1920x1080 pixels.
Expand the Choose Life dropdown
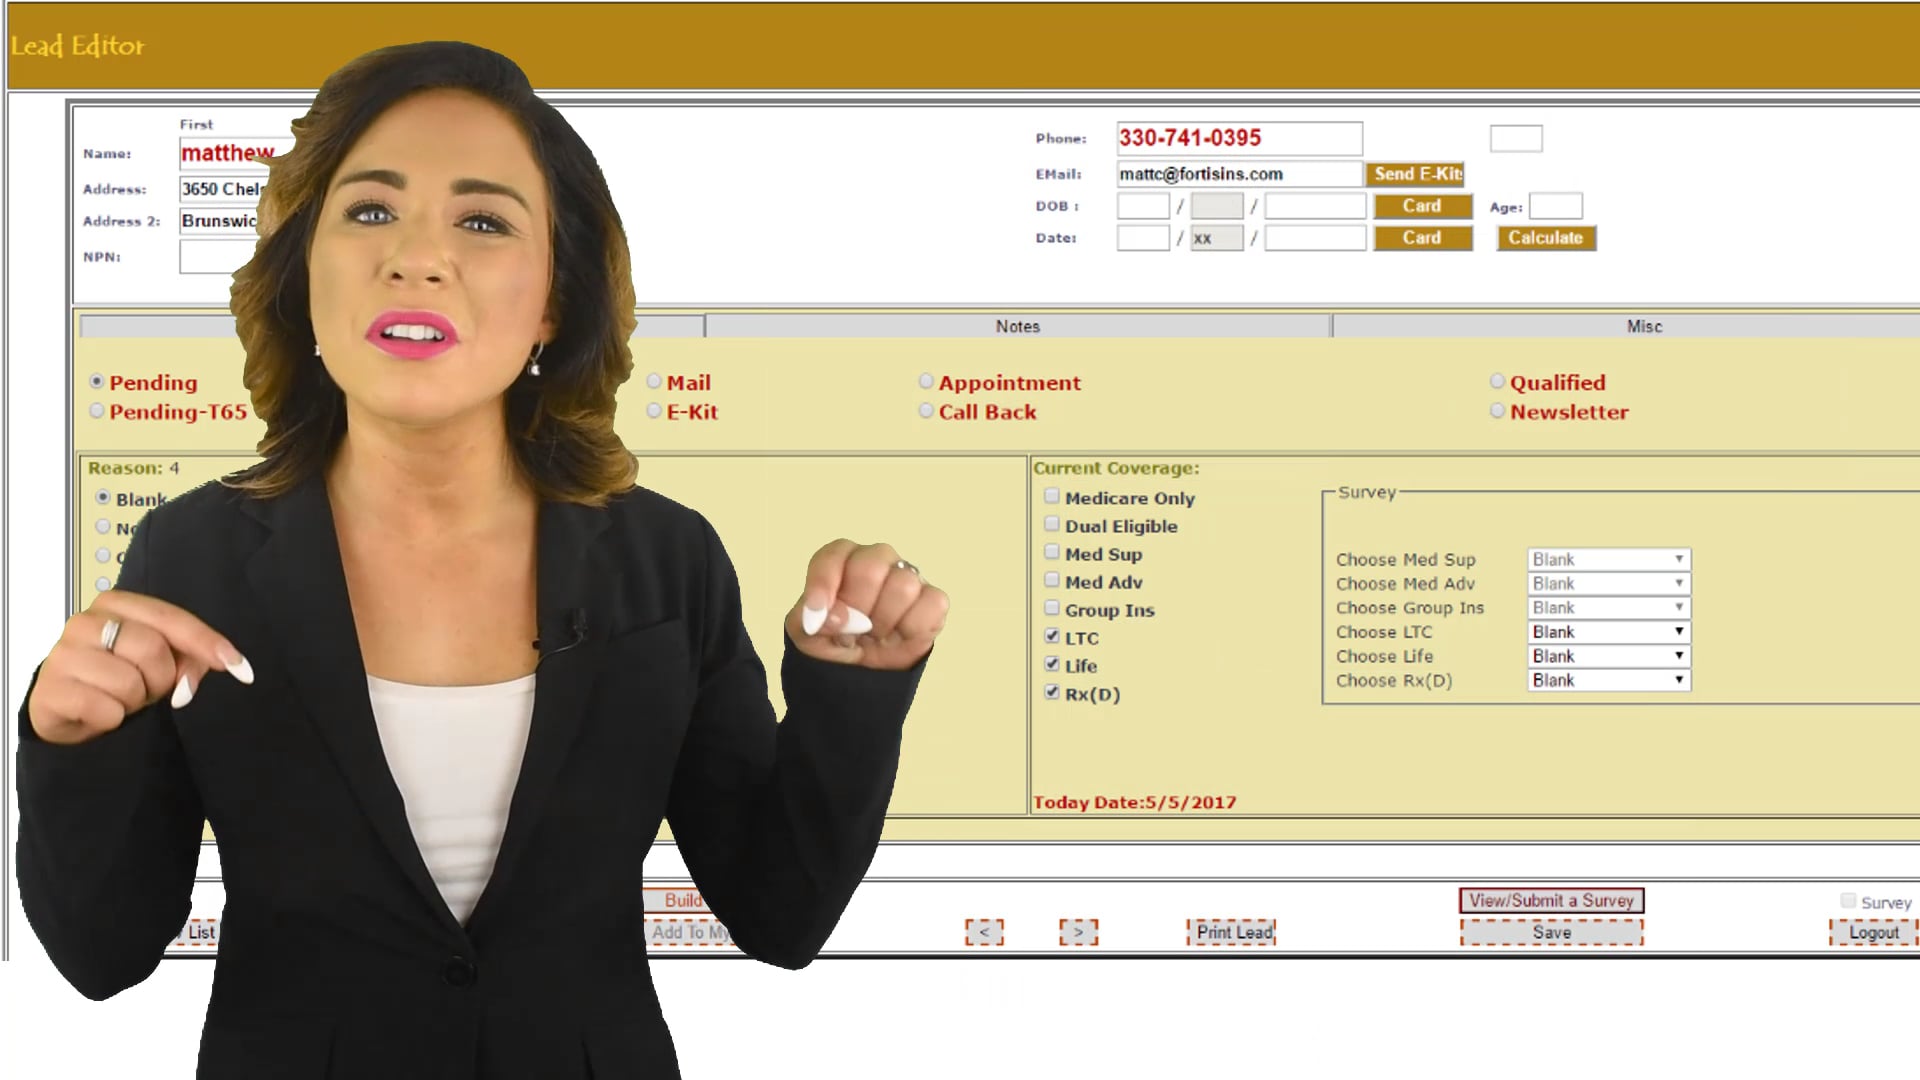(1608, 656)
